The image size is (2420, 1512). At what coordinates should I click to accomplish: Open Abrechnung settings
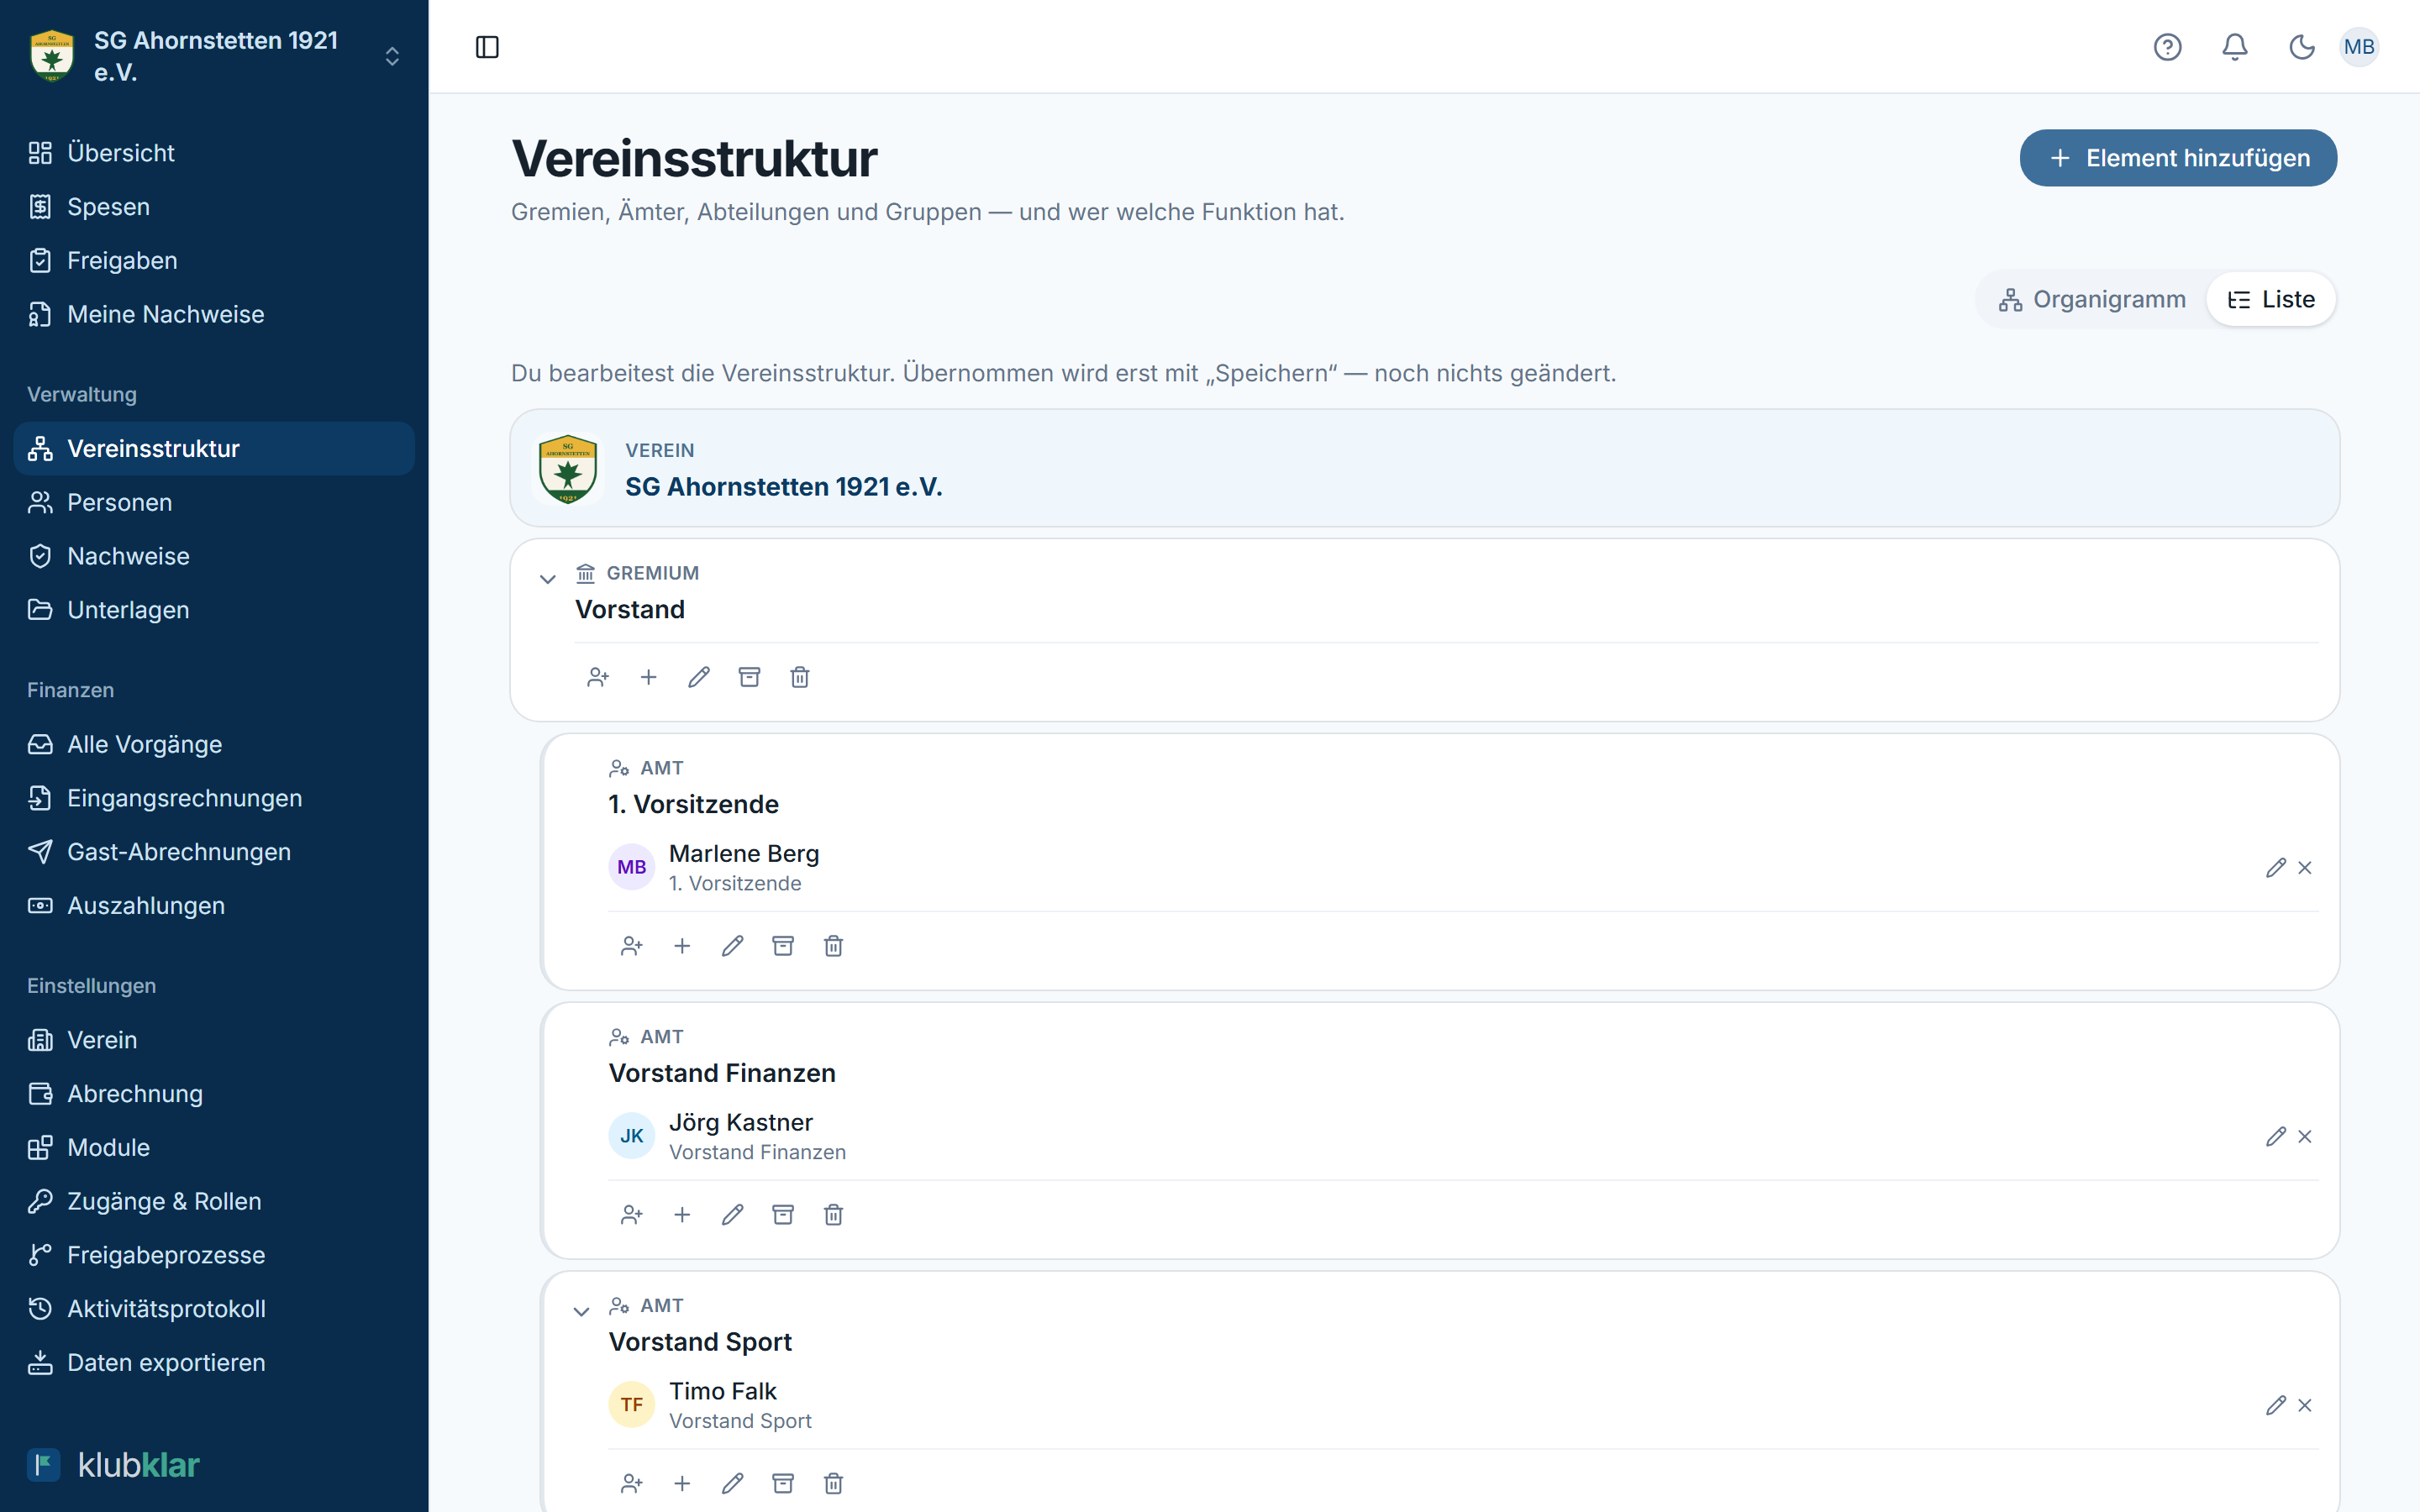pyautogui.click(x=214, y=1094)
